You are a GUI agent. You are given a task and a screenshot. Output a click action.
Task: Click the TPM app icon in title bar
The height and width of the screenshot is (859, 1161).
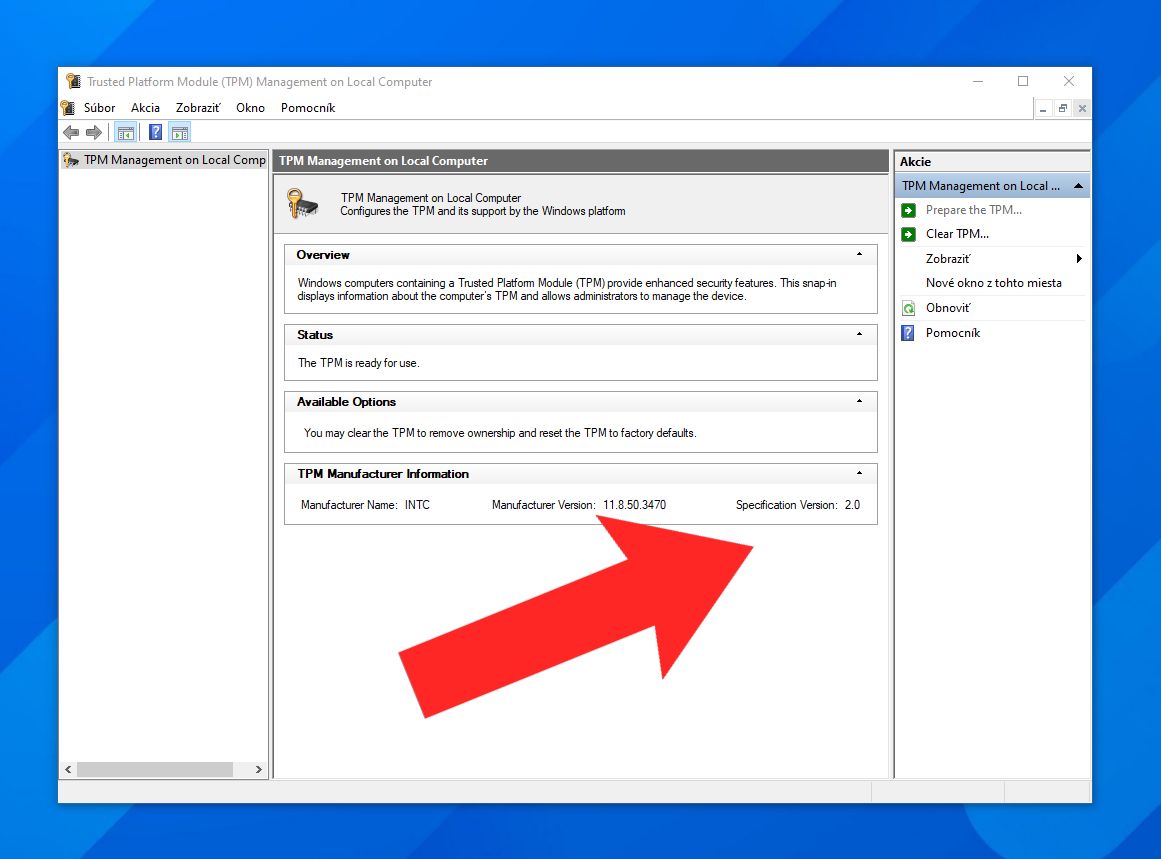click(73, 81)
